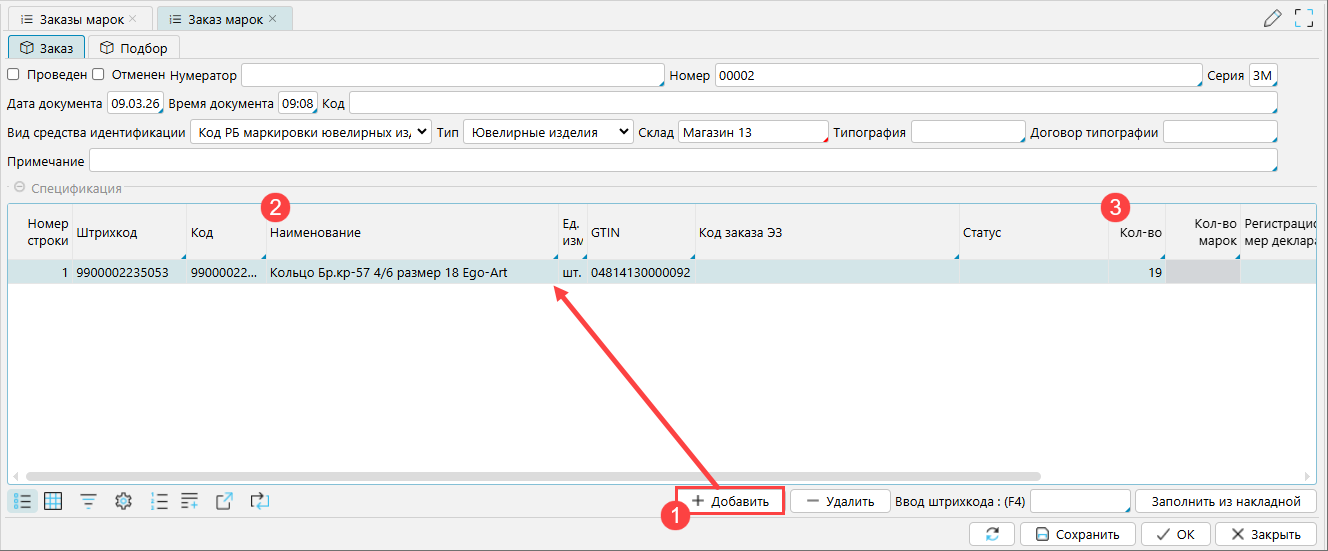This screenshot has width=1328, height=551.
Task: Open Вид средства идентификации dropdown
Action: 310,132
